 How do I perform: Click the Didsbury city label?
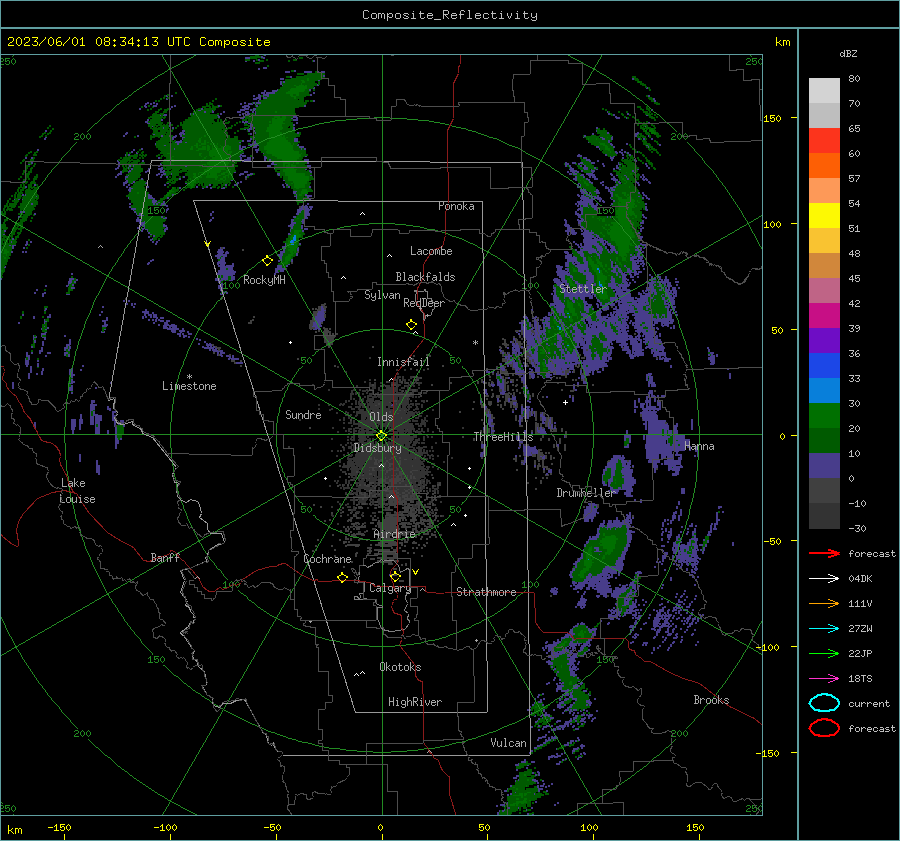coord(377,448)
